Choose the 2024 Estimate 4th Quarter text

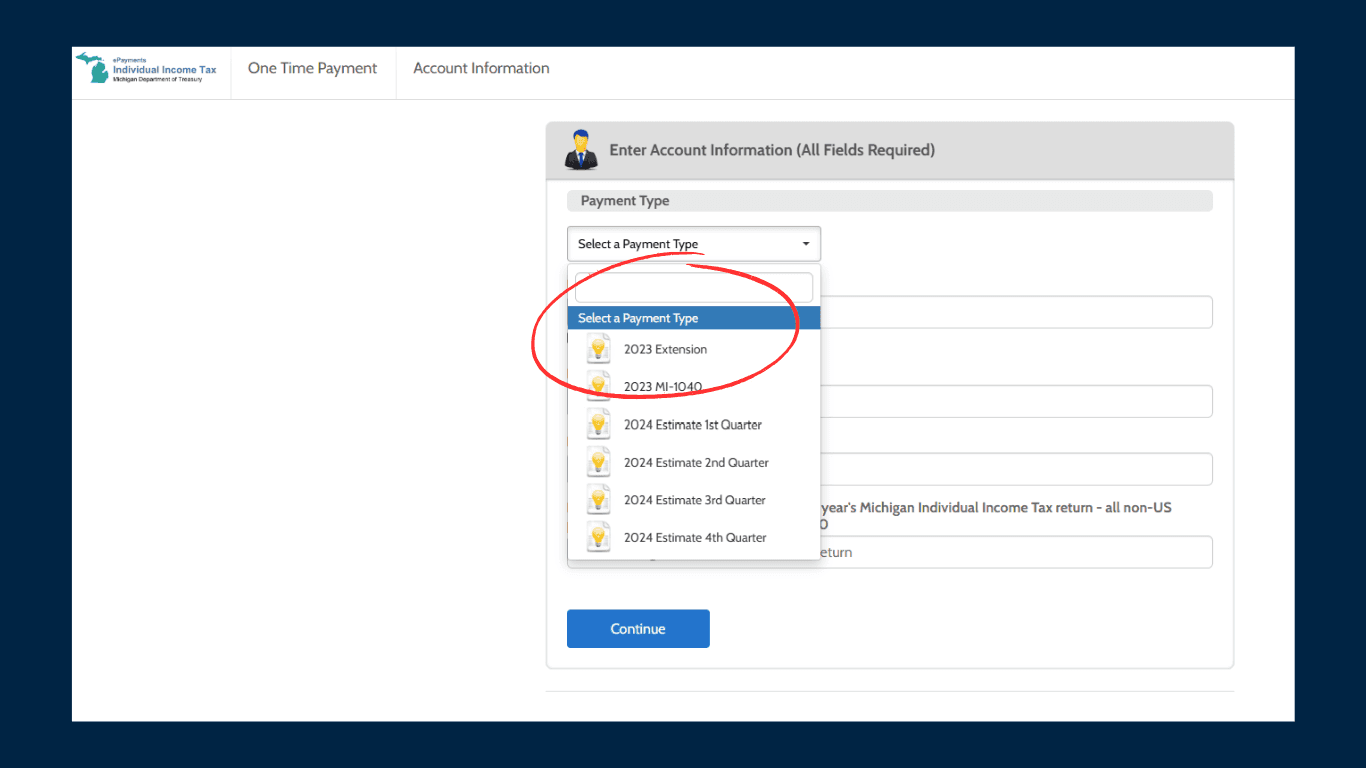pos(695,537)
